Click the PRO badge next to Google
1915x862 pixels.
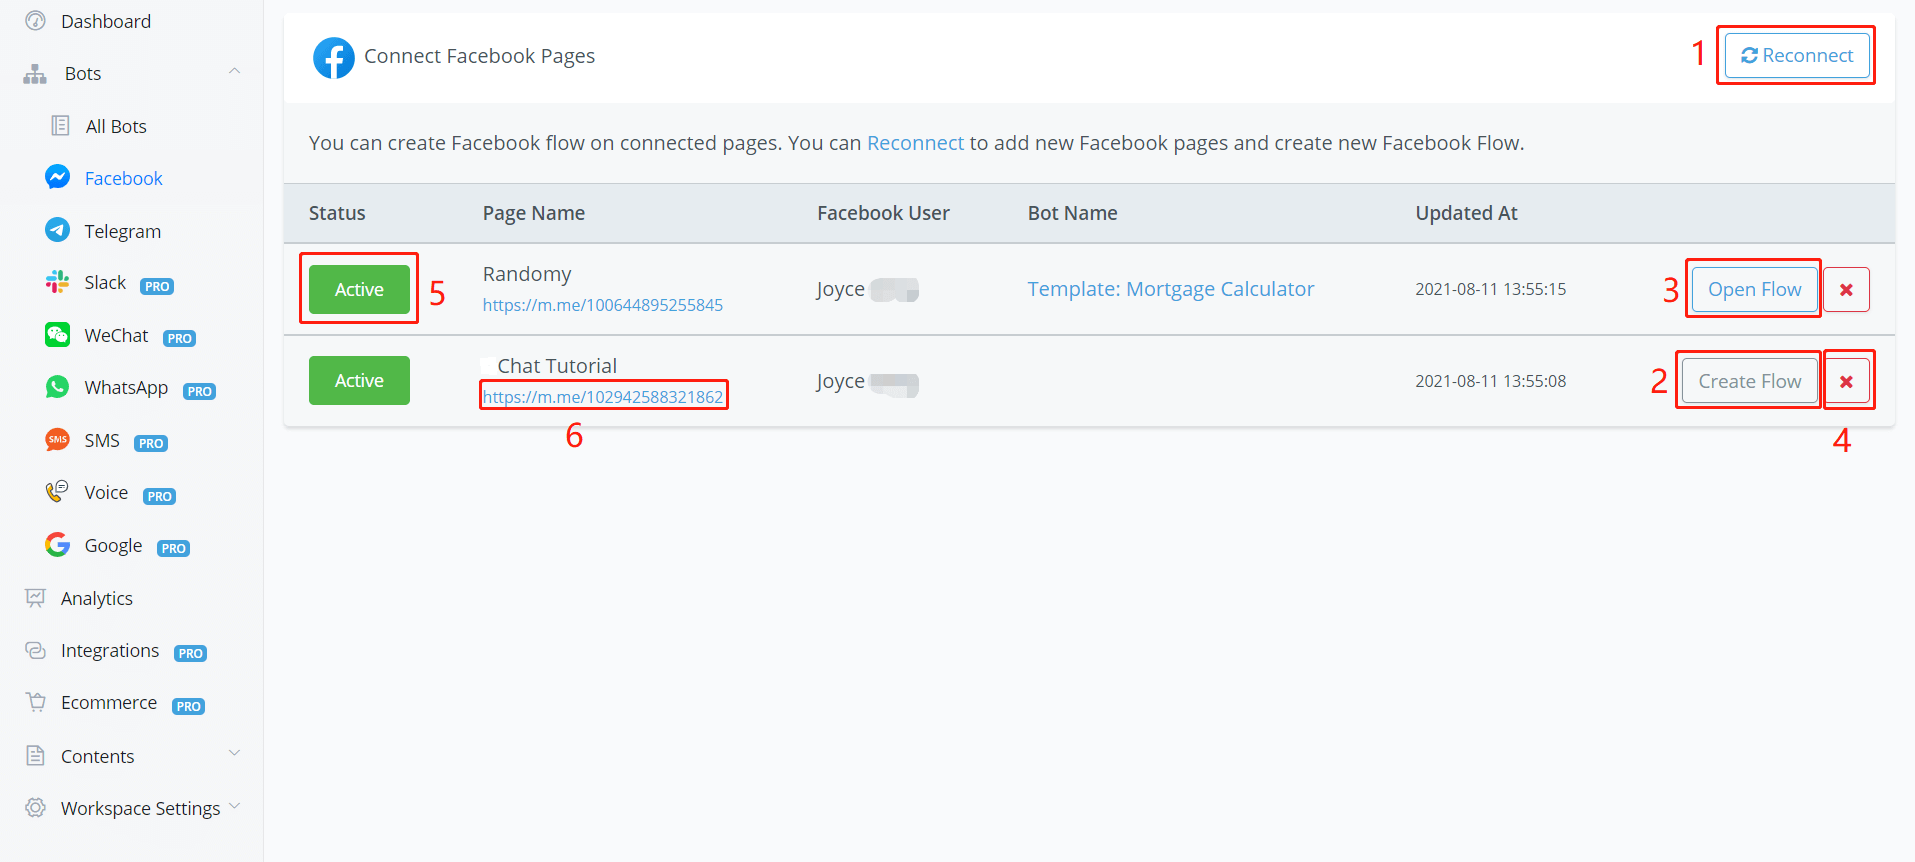[174, 548]
